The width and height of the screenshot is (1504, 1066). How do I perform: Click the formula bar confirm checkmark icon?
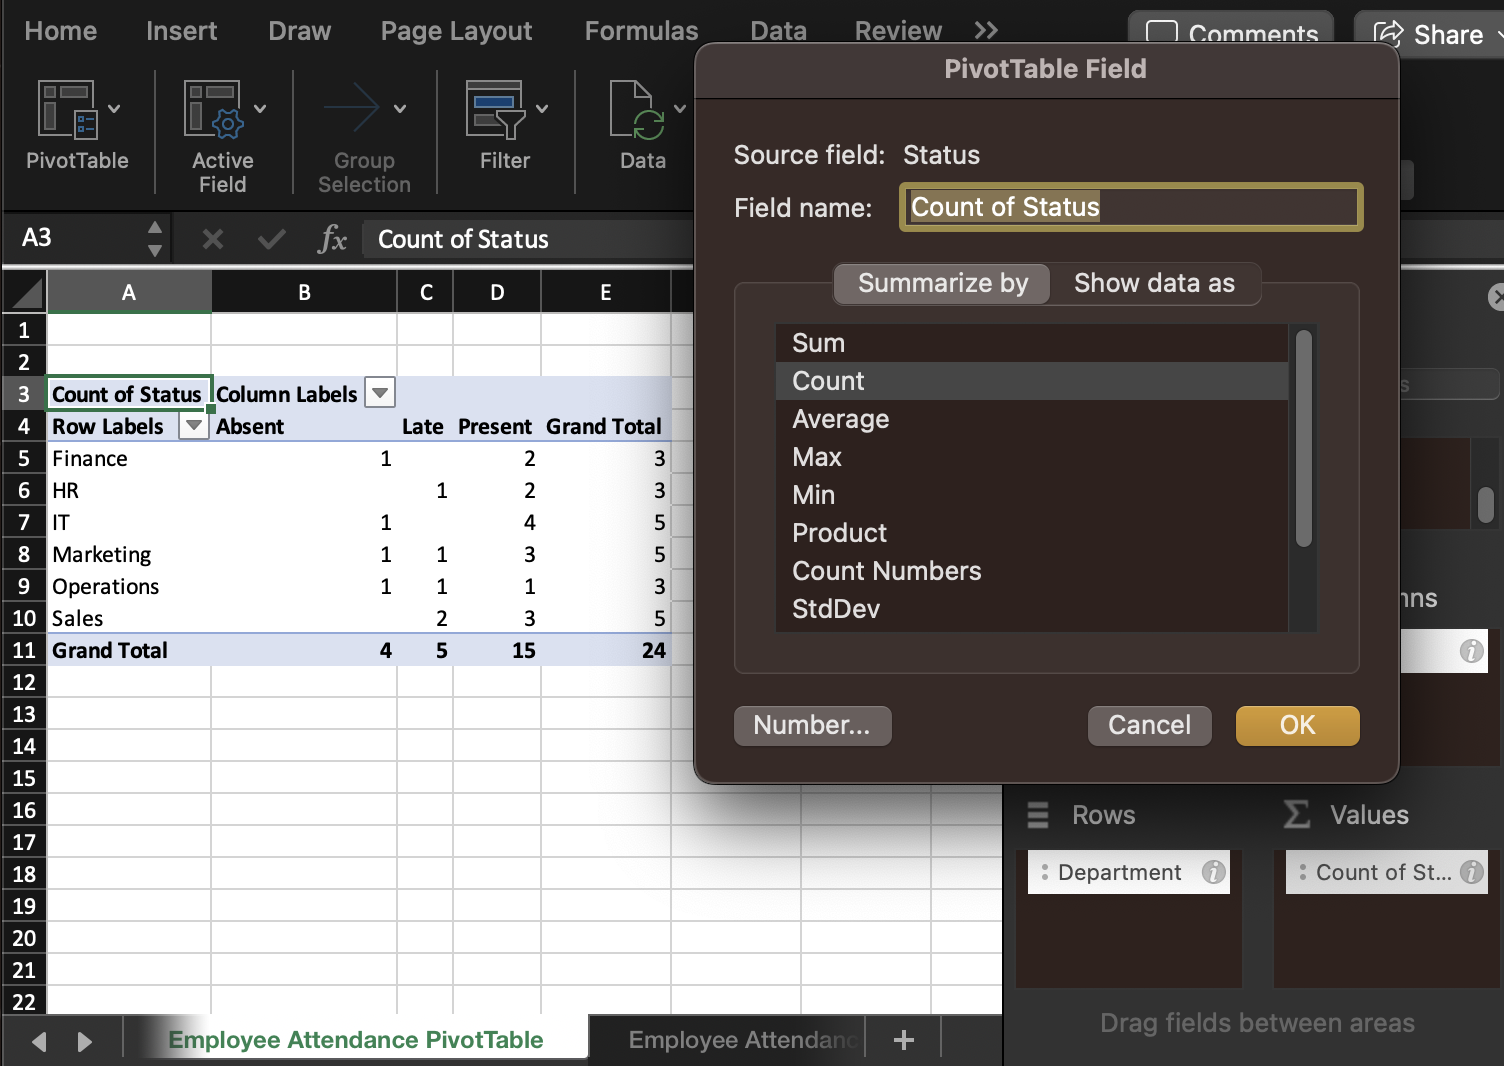point(271,239)
